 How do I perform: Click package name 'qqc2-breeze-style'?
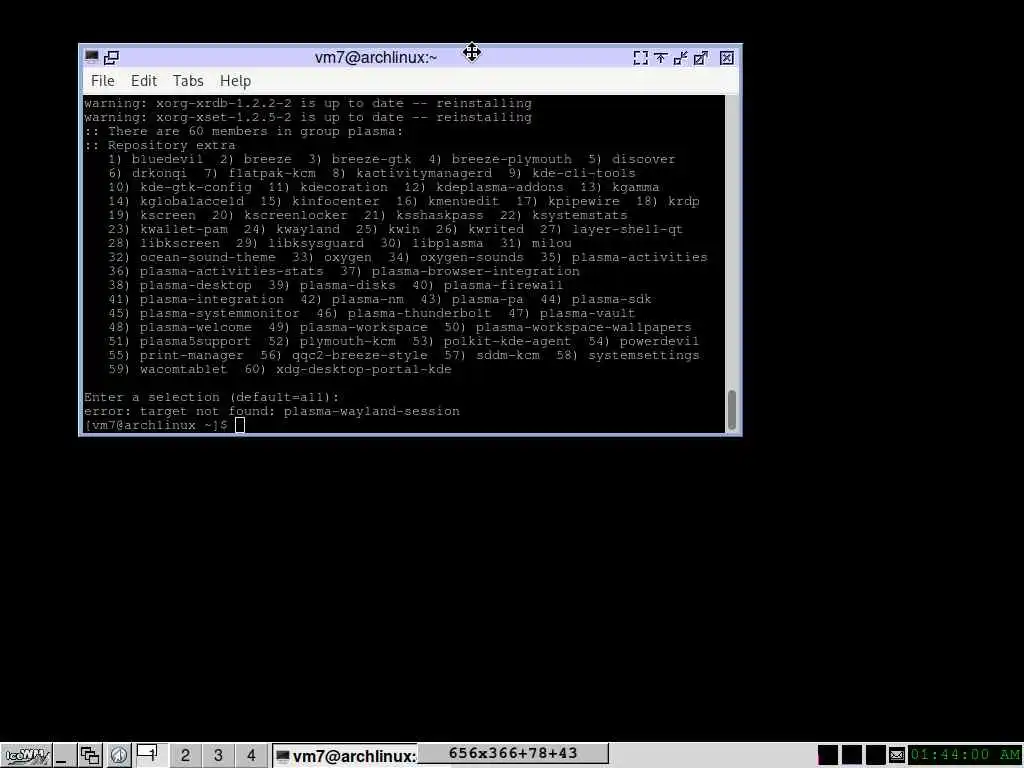click(x=360, y=355)
